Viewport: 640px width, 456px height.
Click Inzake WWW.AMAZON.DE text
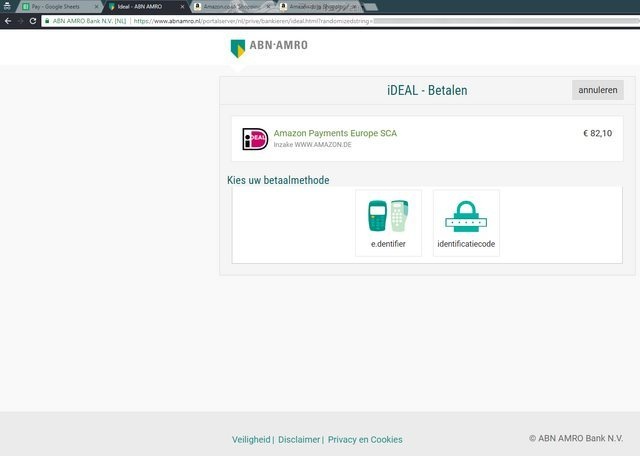click(312, 145)
